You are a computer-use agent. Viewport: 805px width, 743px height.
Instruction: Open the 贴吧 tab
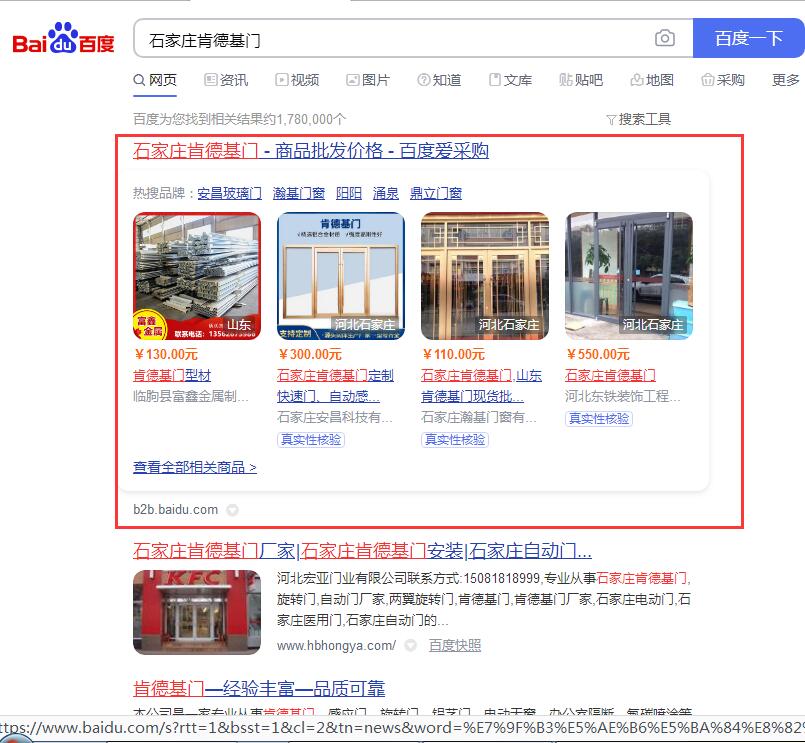[581, 80]
